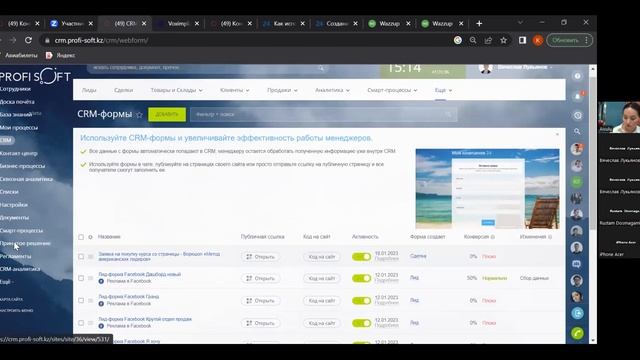
Task: Open the Лиды tab
Action: coord(89,90)
